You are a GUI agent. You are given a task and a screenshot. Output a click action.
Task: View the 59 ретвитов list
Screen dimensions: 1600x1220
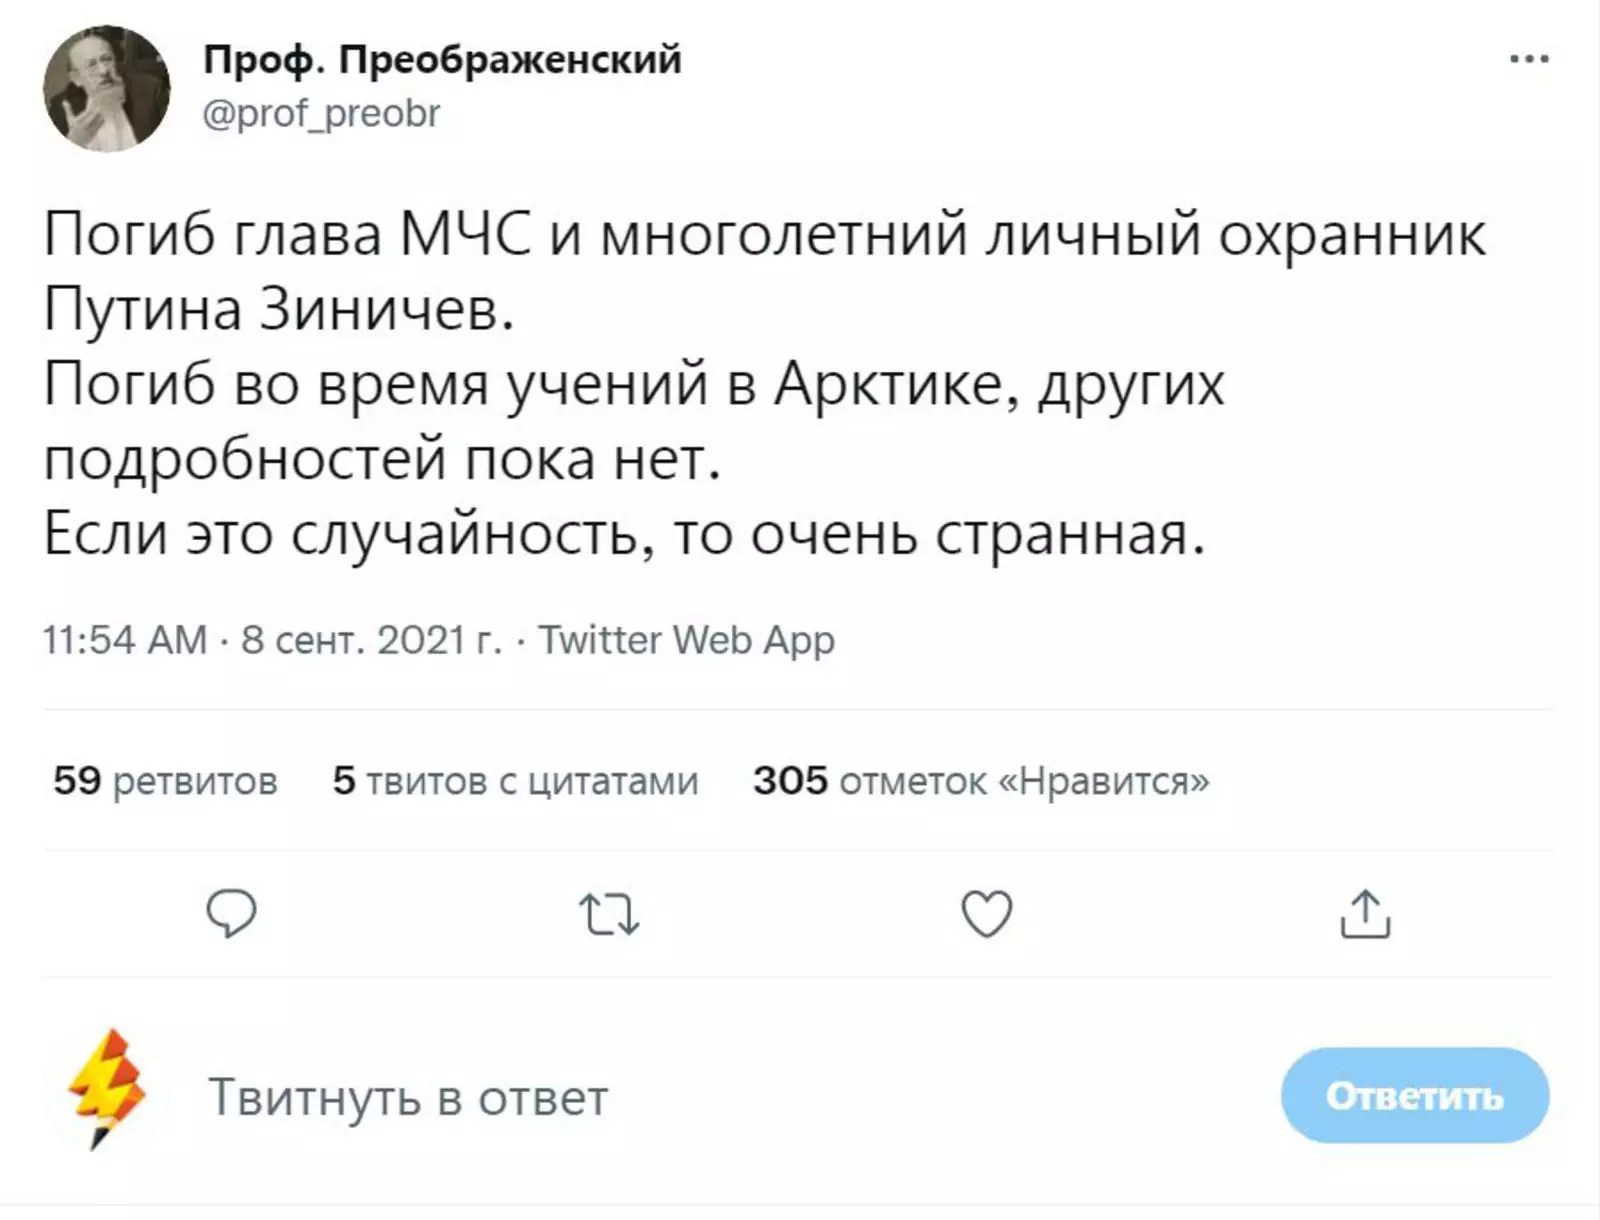(x=165, y=781)
